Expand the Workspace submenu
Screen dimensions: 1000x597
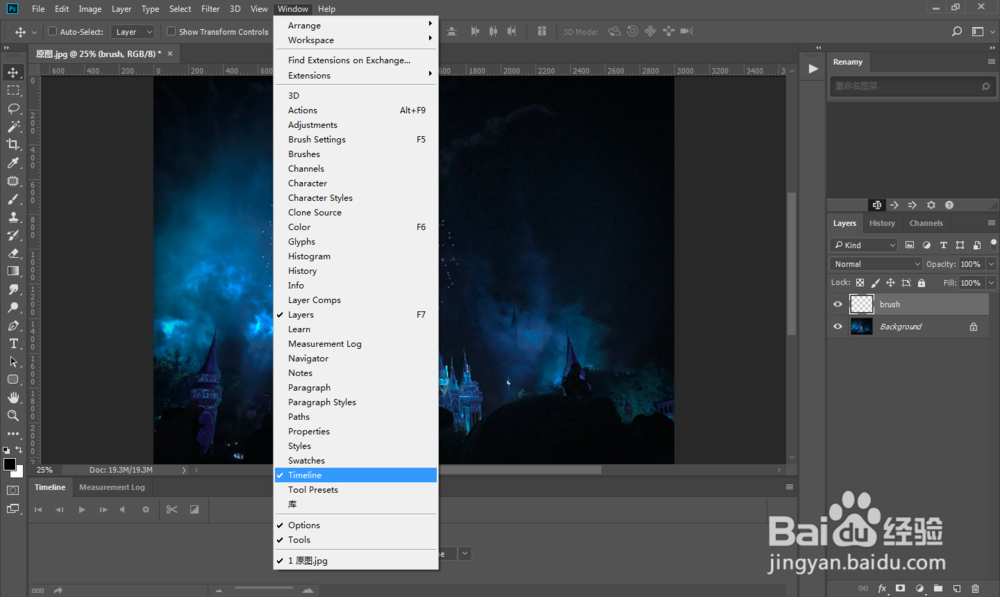tap(356, 40)
